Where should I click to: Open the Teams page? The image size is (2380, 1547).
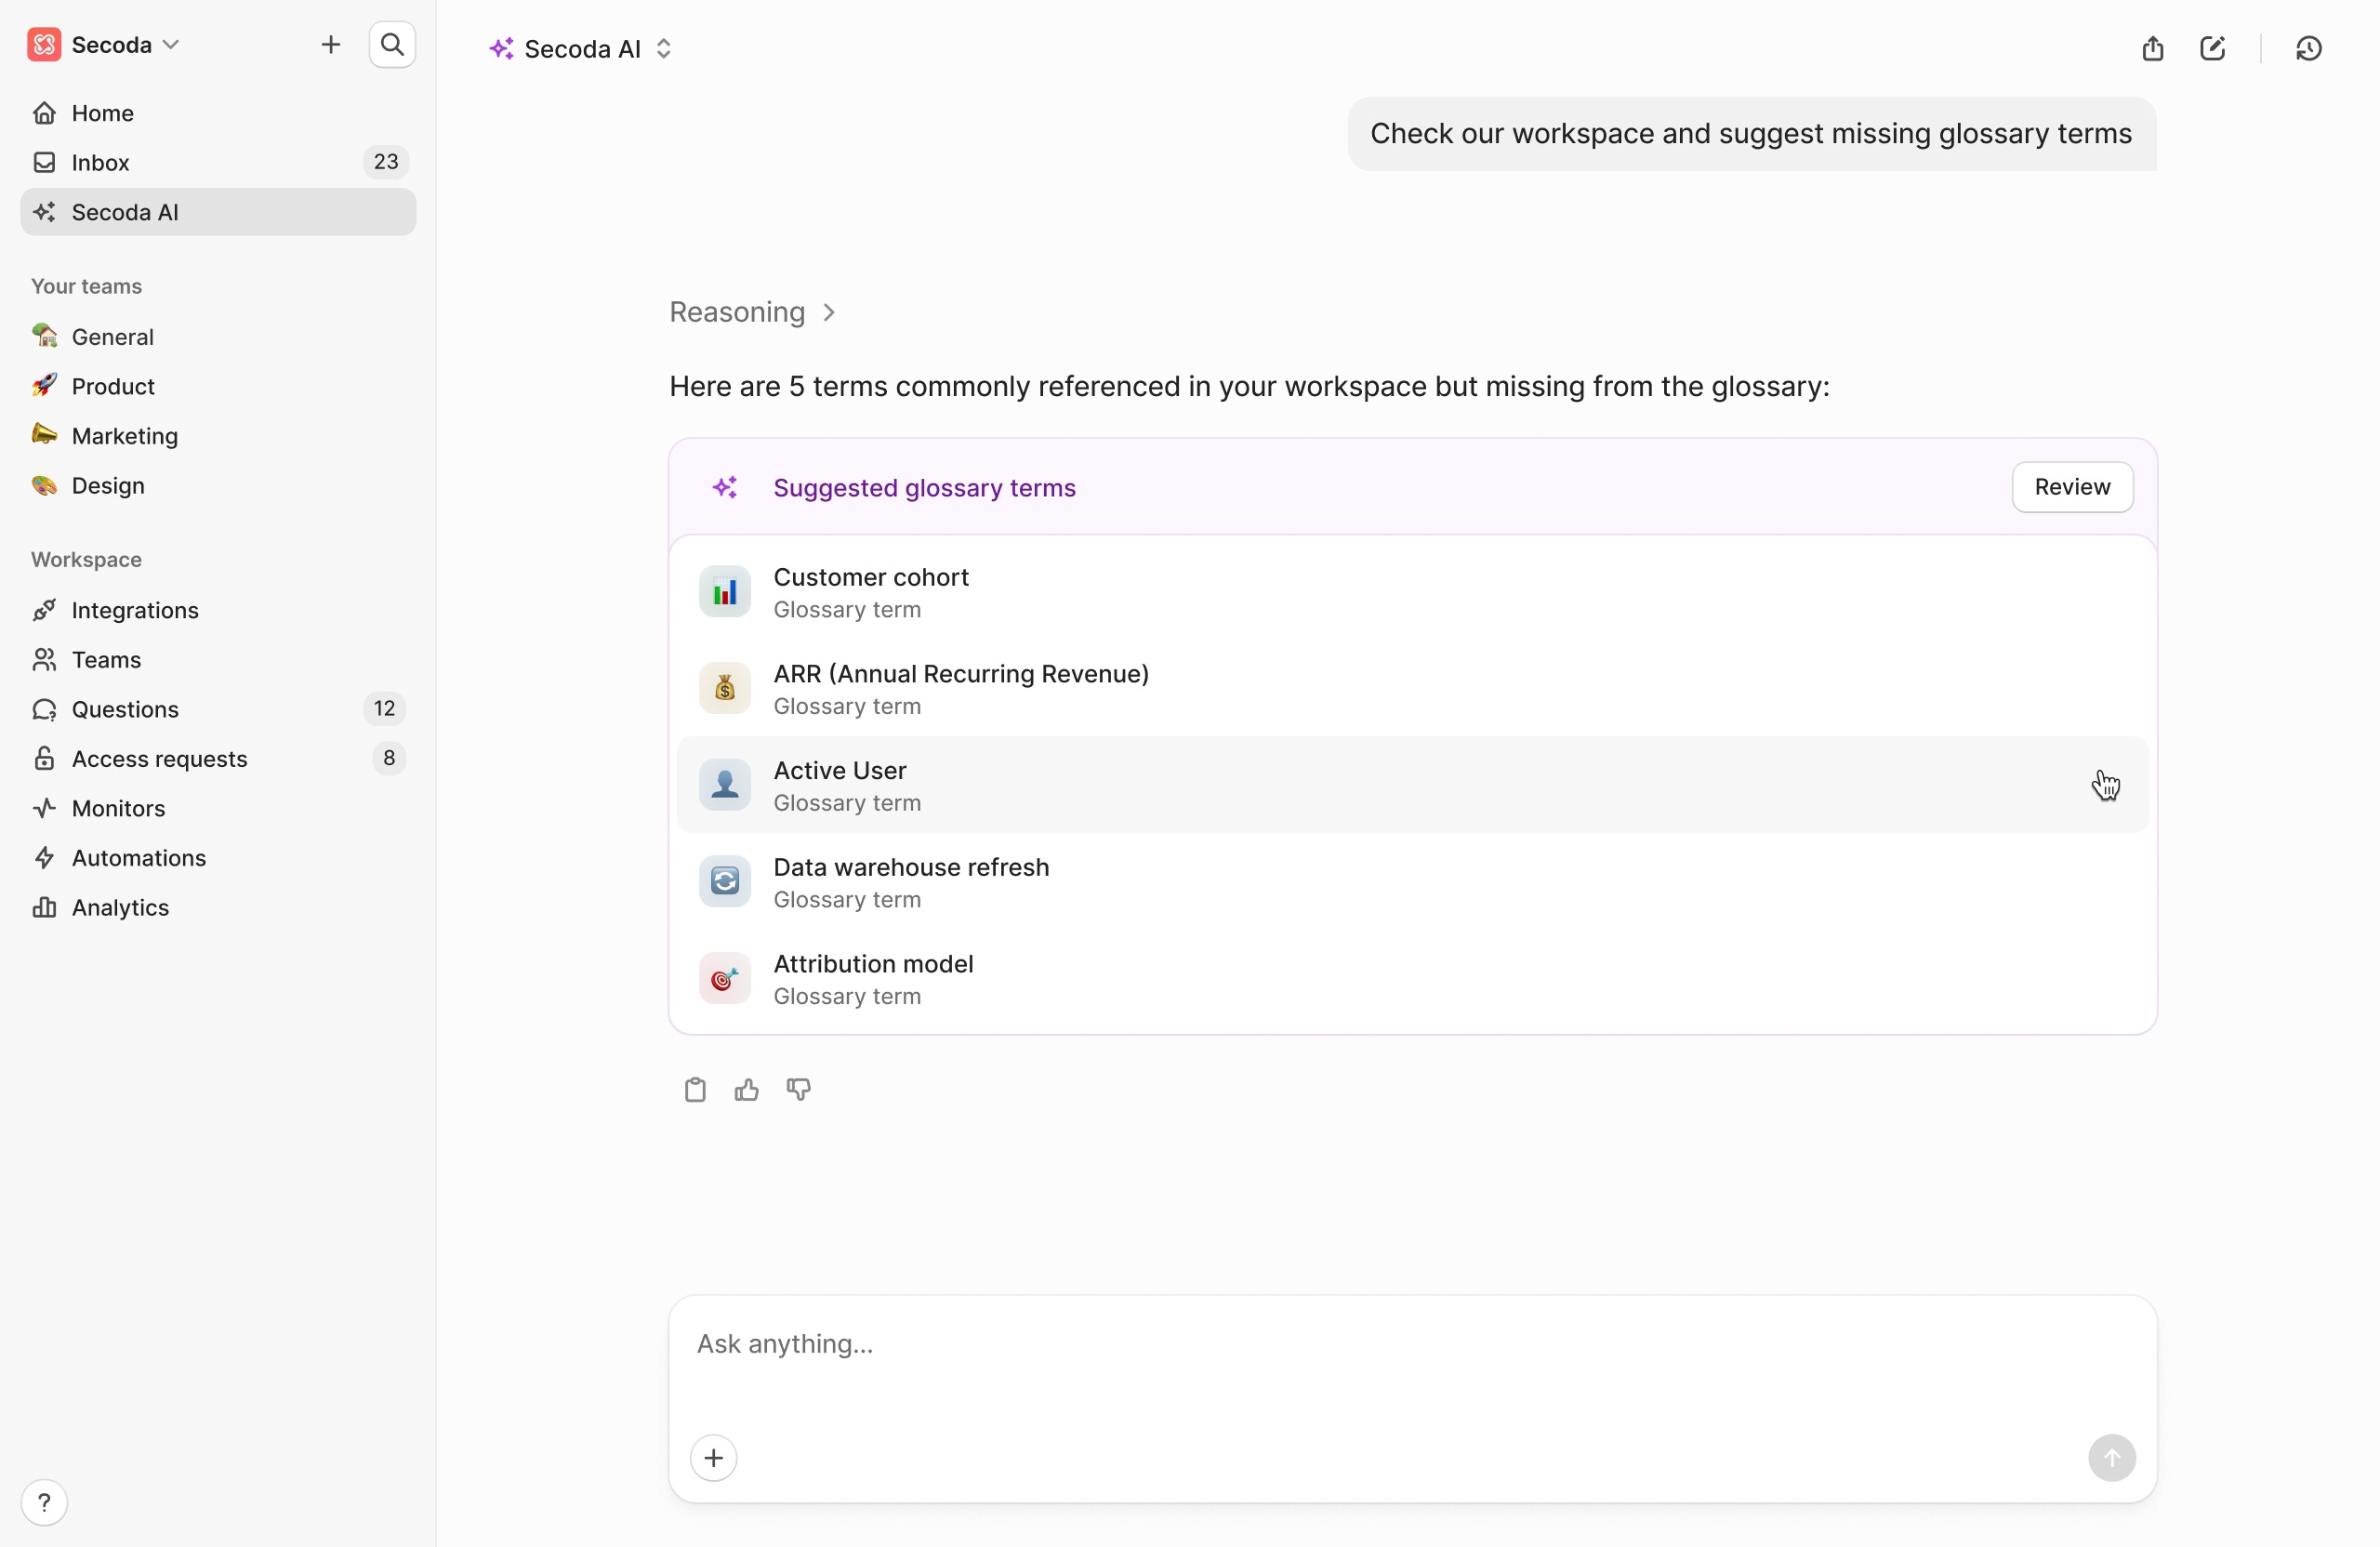(x=218, y=660)
